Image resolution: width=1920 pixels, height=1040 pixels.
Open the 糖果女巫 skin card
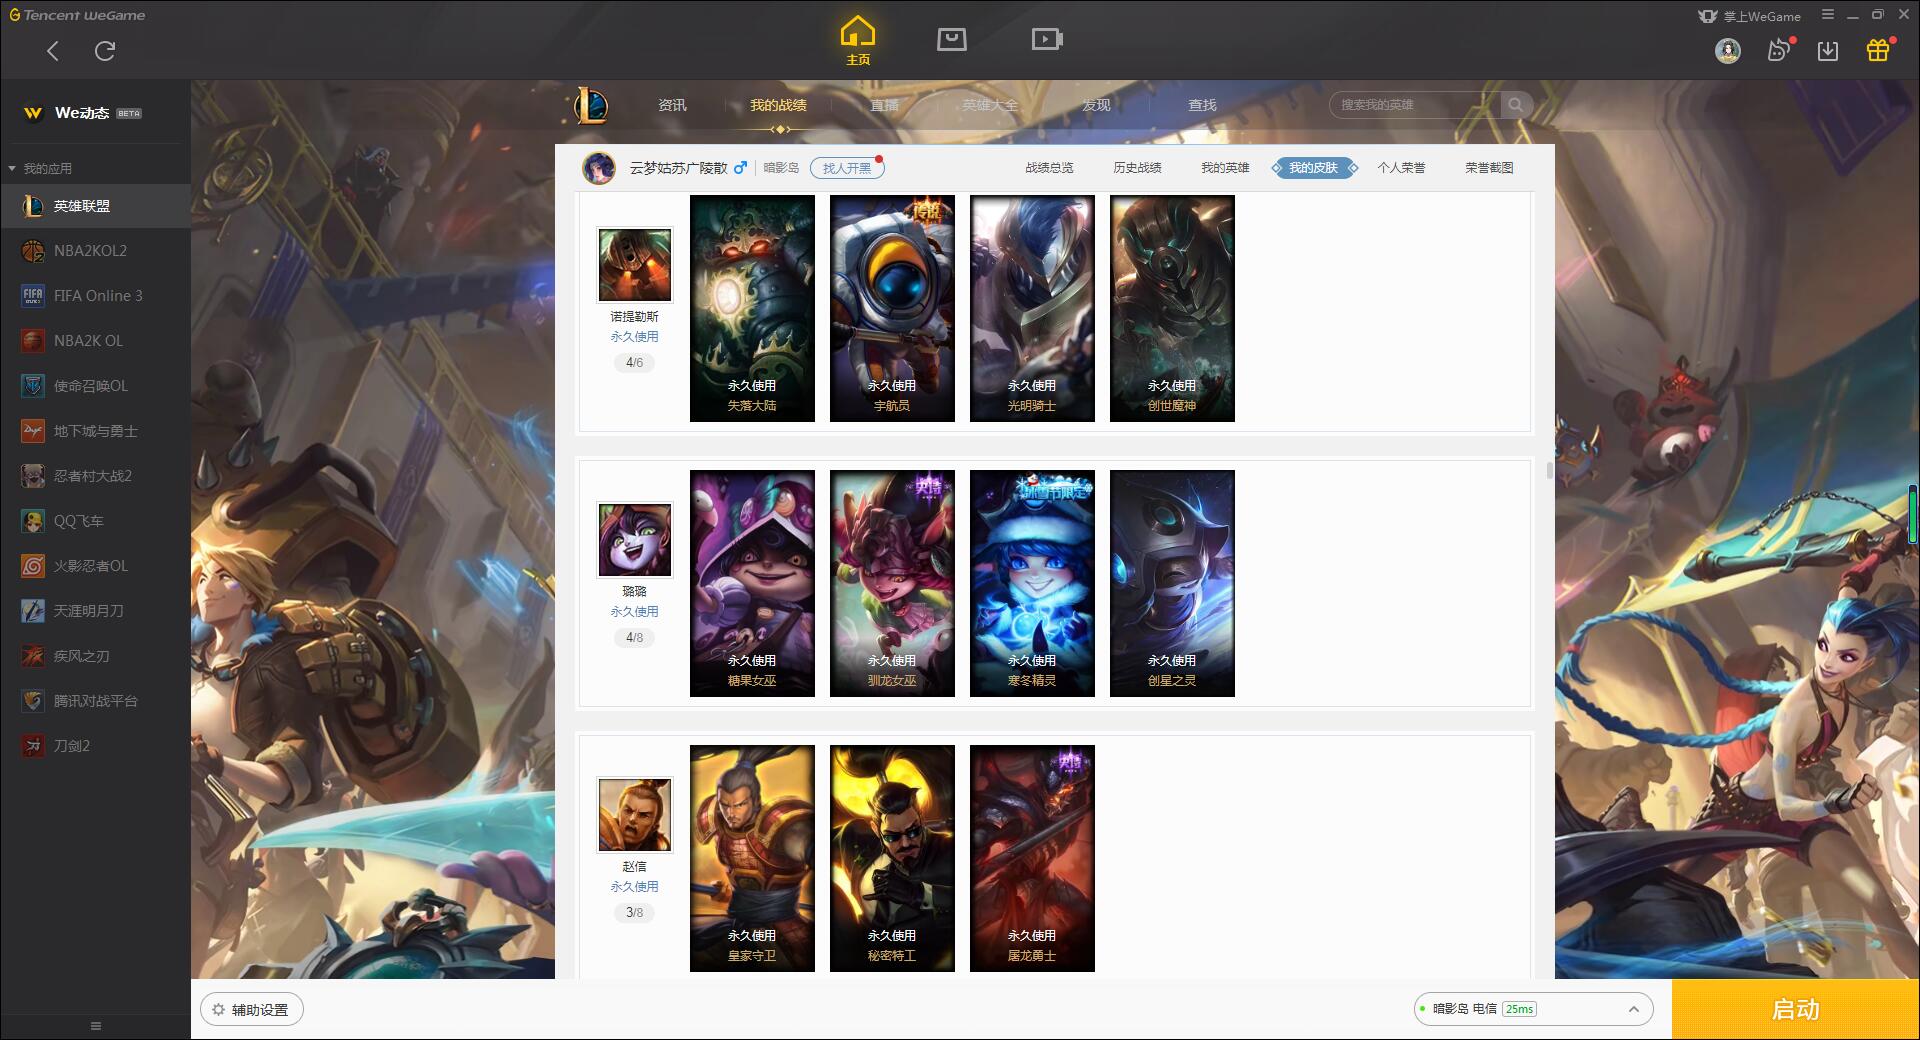click(752, 583)
